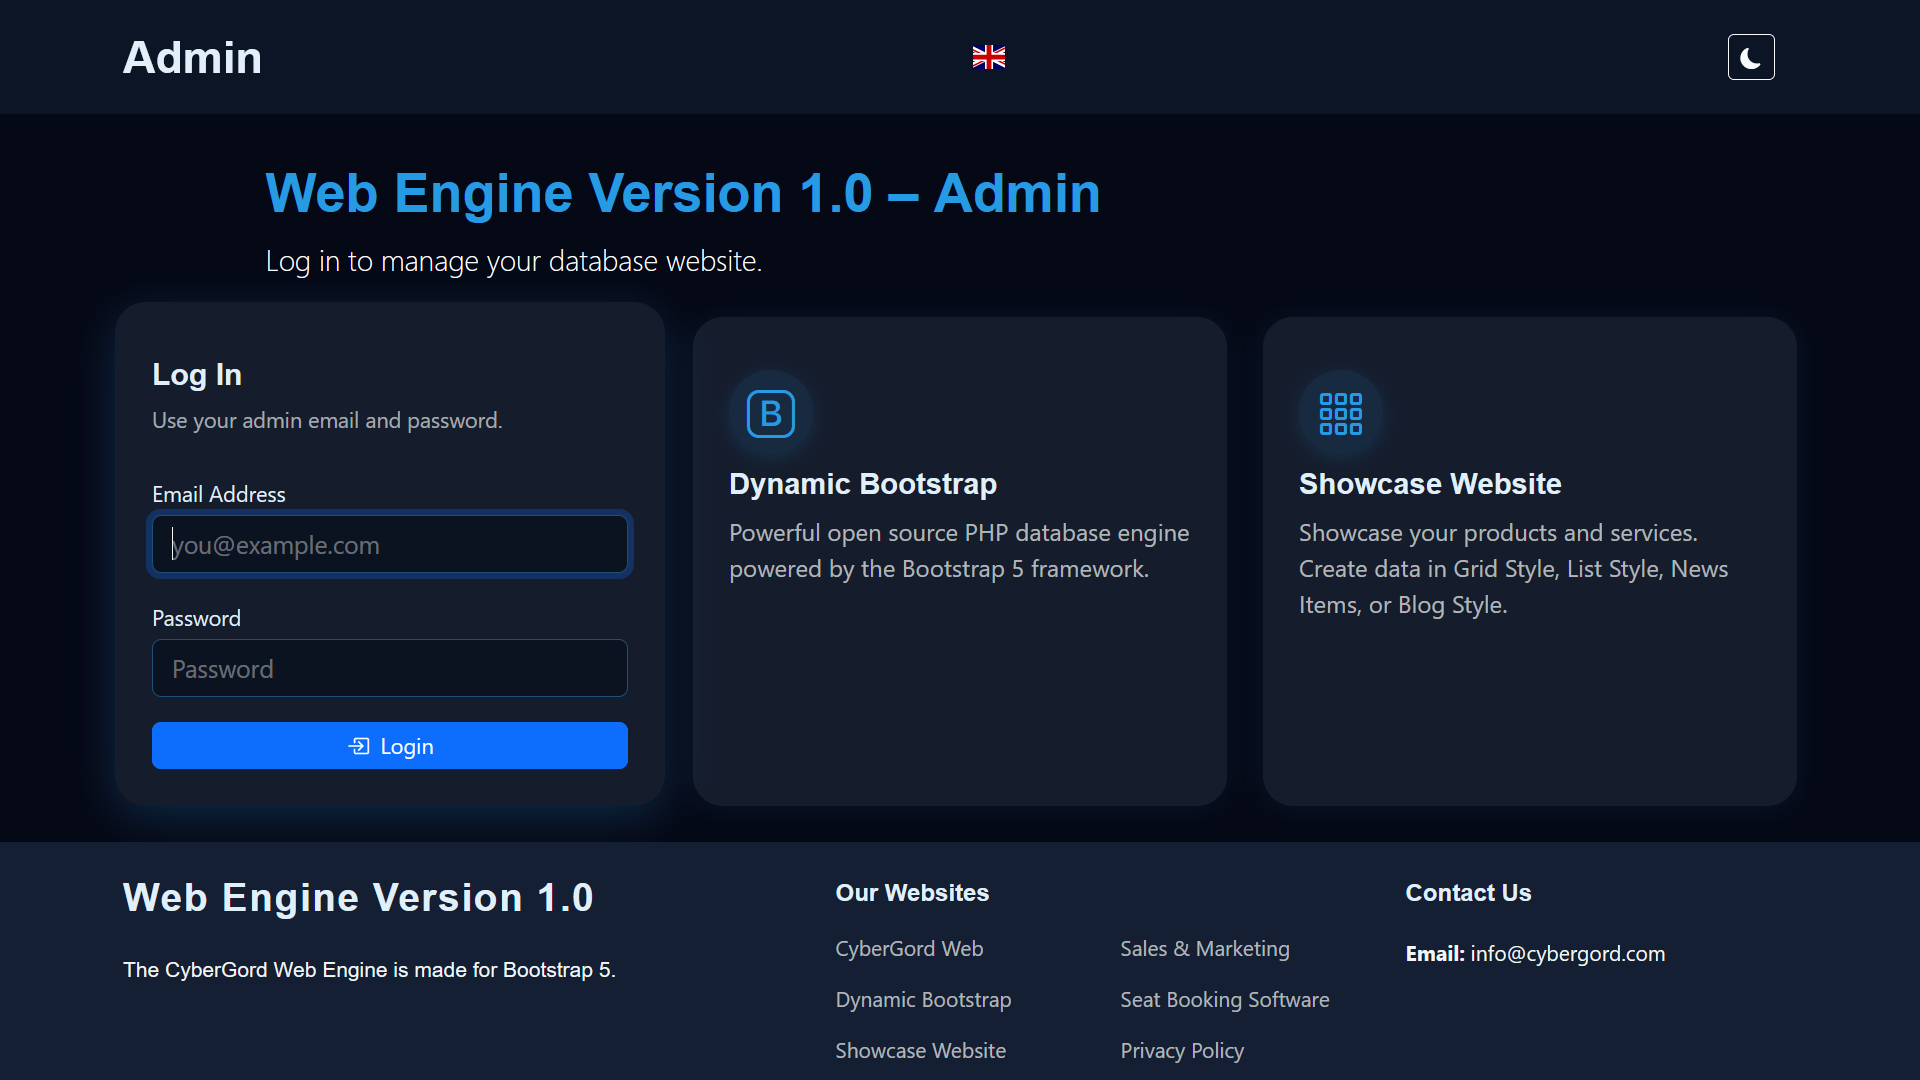Focus the Email Address input field
This screenshot has height=1080, width=1920.
(x=390, y=544)
